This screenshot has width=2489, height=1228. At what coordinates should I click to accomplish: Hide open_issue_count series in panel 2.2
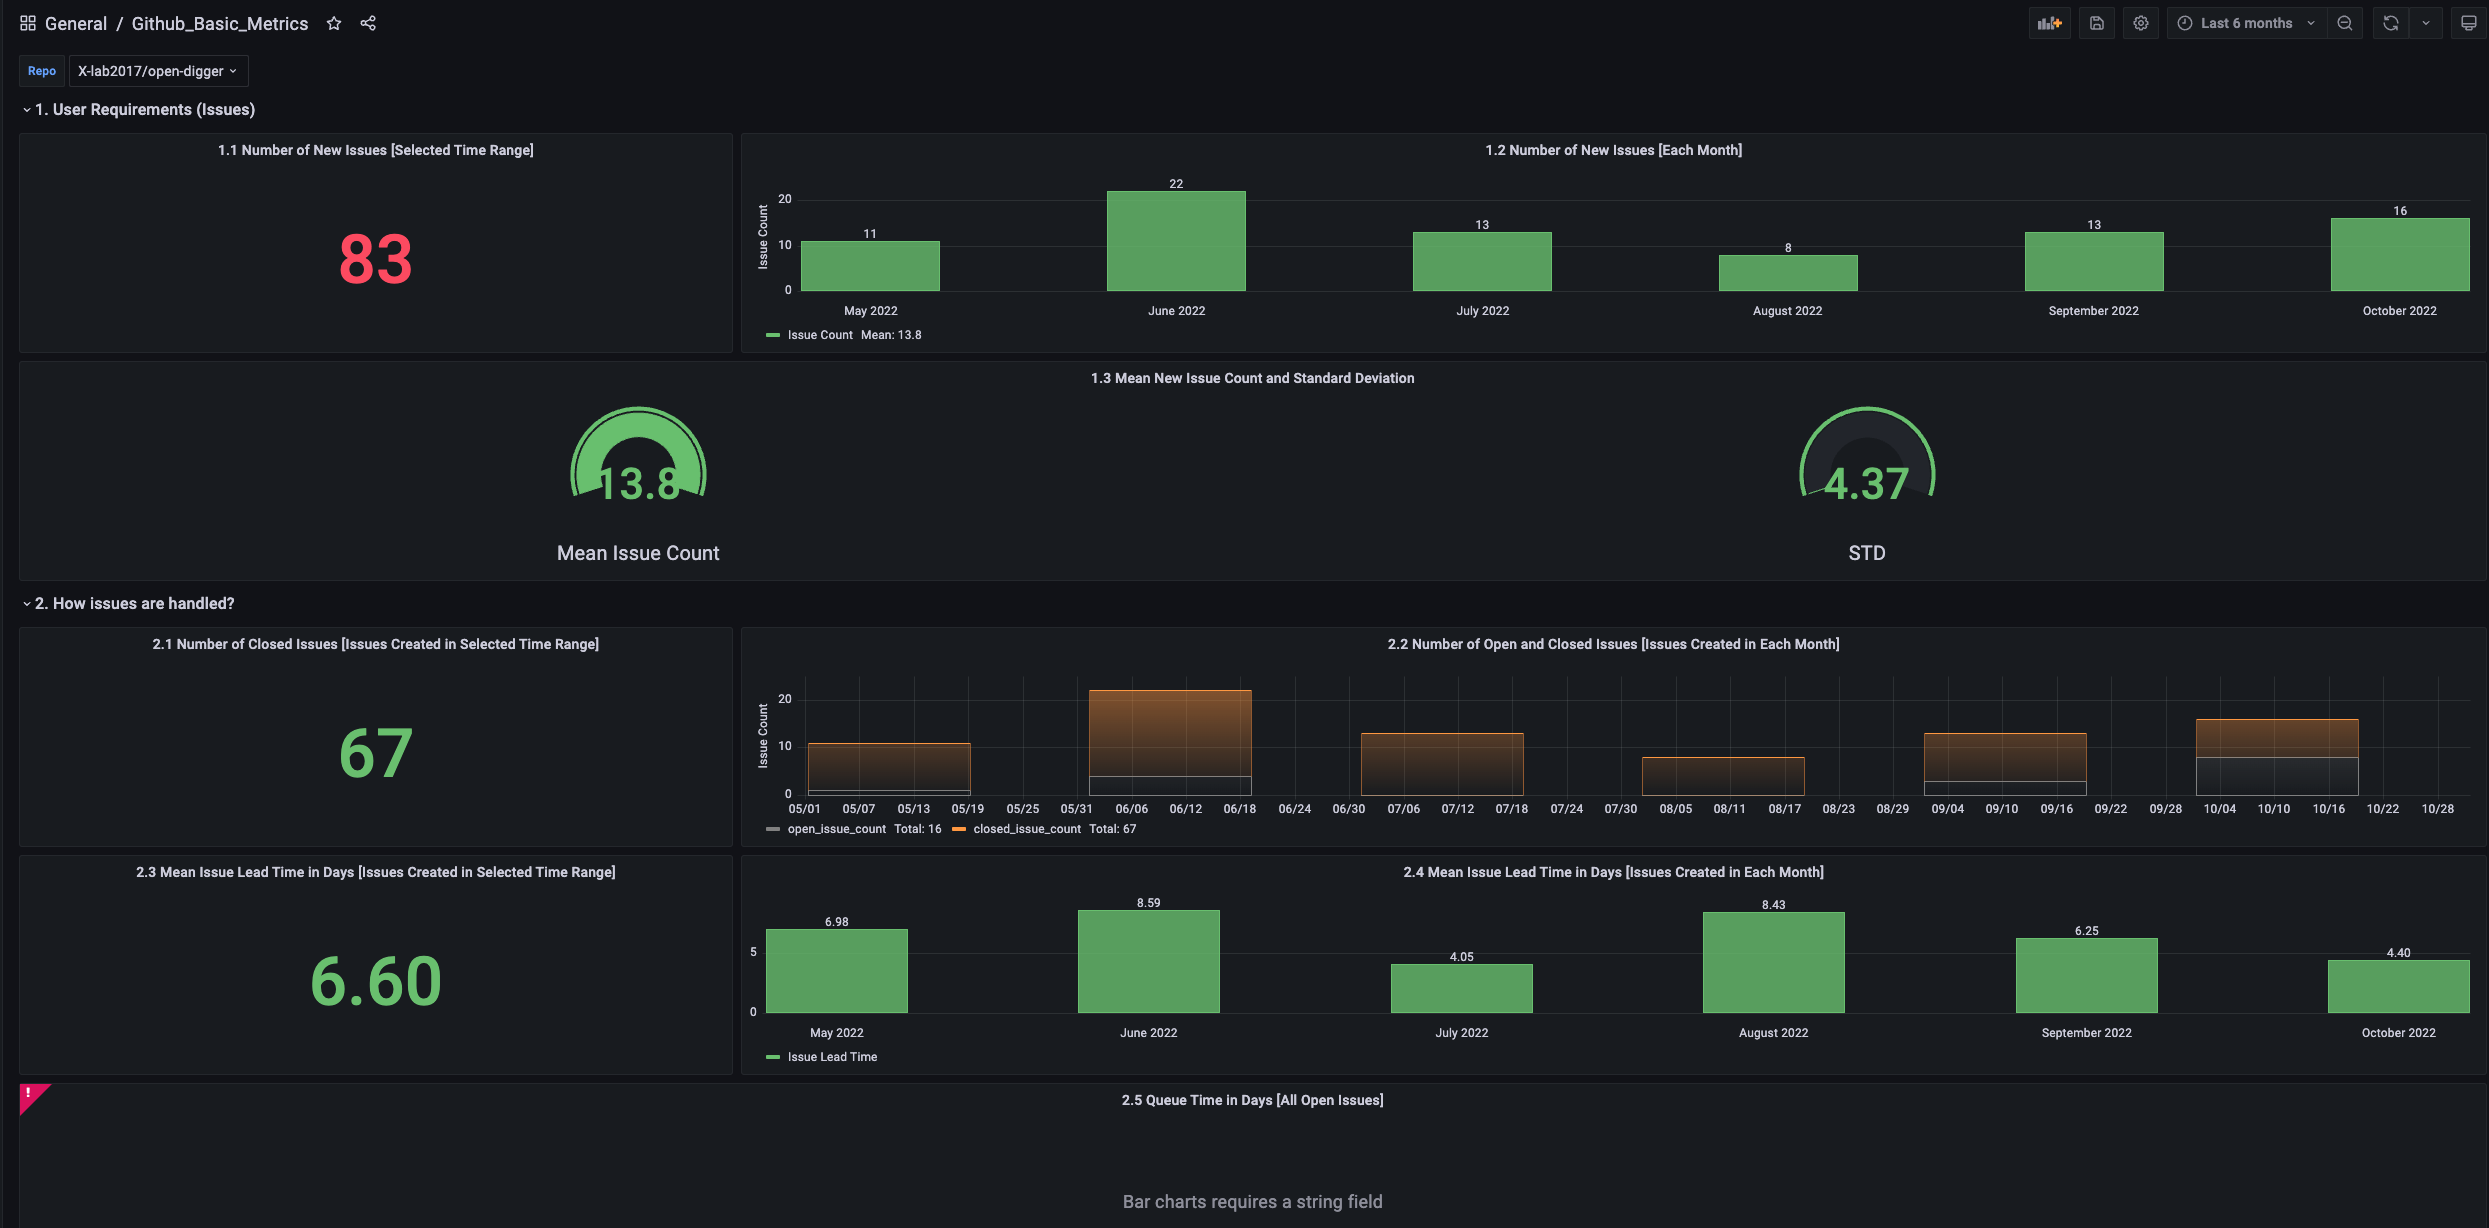click(x=836, y=828)
